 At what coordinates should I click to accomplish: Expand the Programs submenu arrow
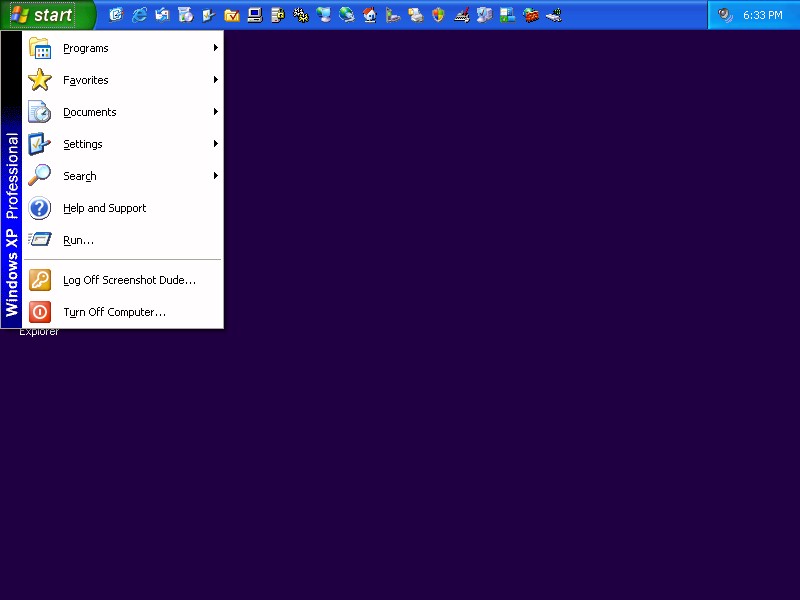point(216,47)
